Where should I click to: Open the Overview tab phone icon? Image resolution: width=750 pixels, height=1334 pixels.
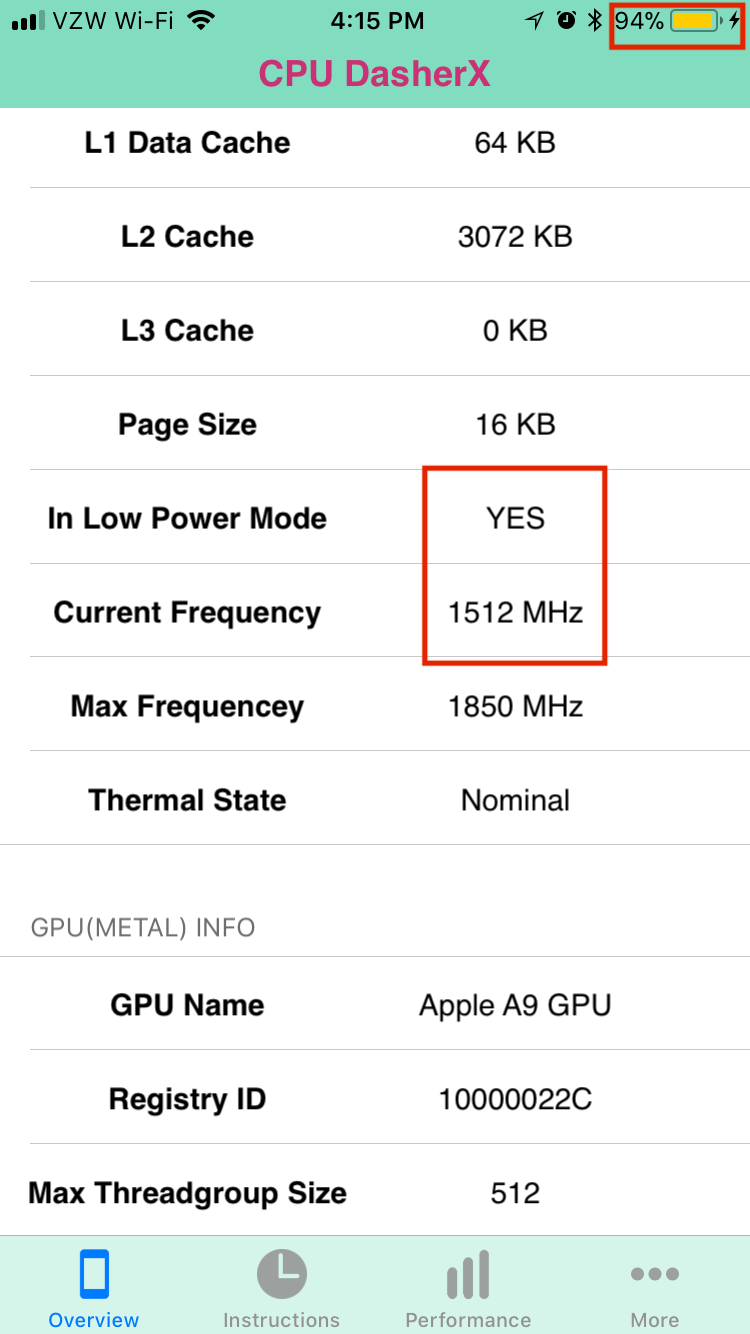tap(94, 1275)
